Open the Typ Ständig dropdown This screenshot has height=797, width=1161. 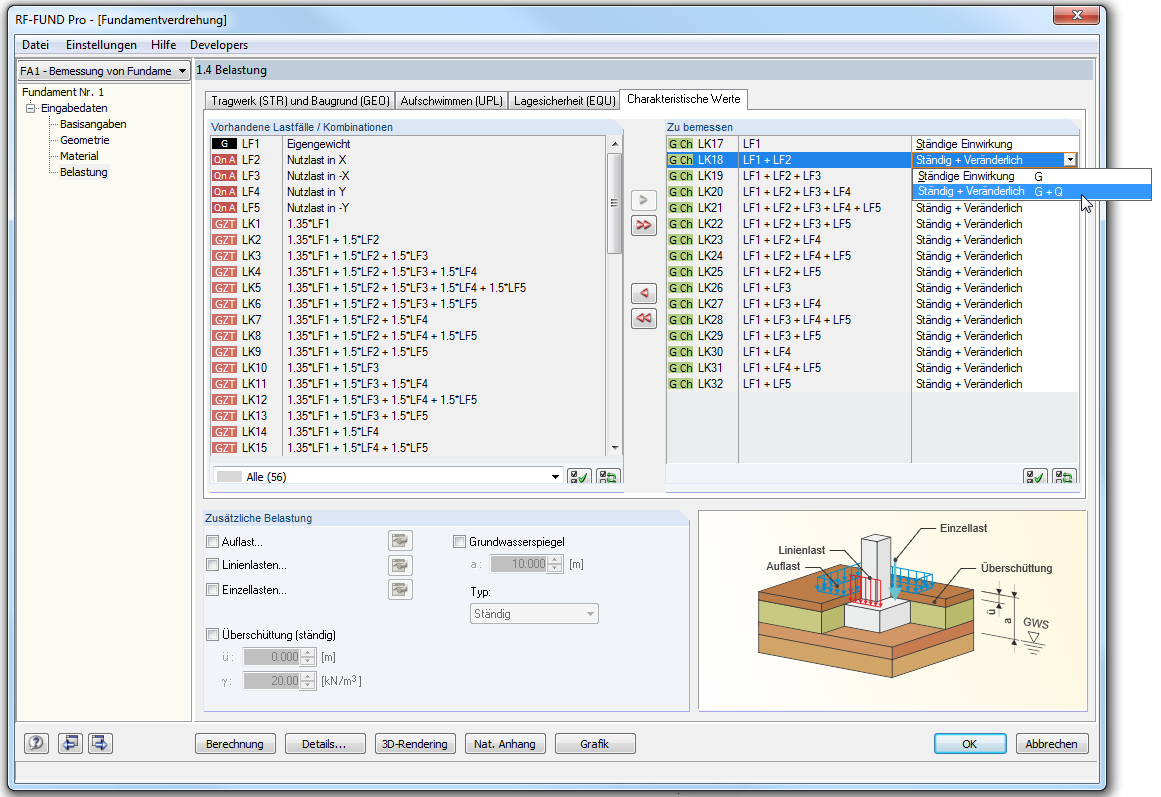(x=534, y=613)
